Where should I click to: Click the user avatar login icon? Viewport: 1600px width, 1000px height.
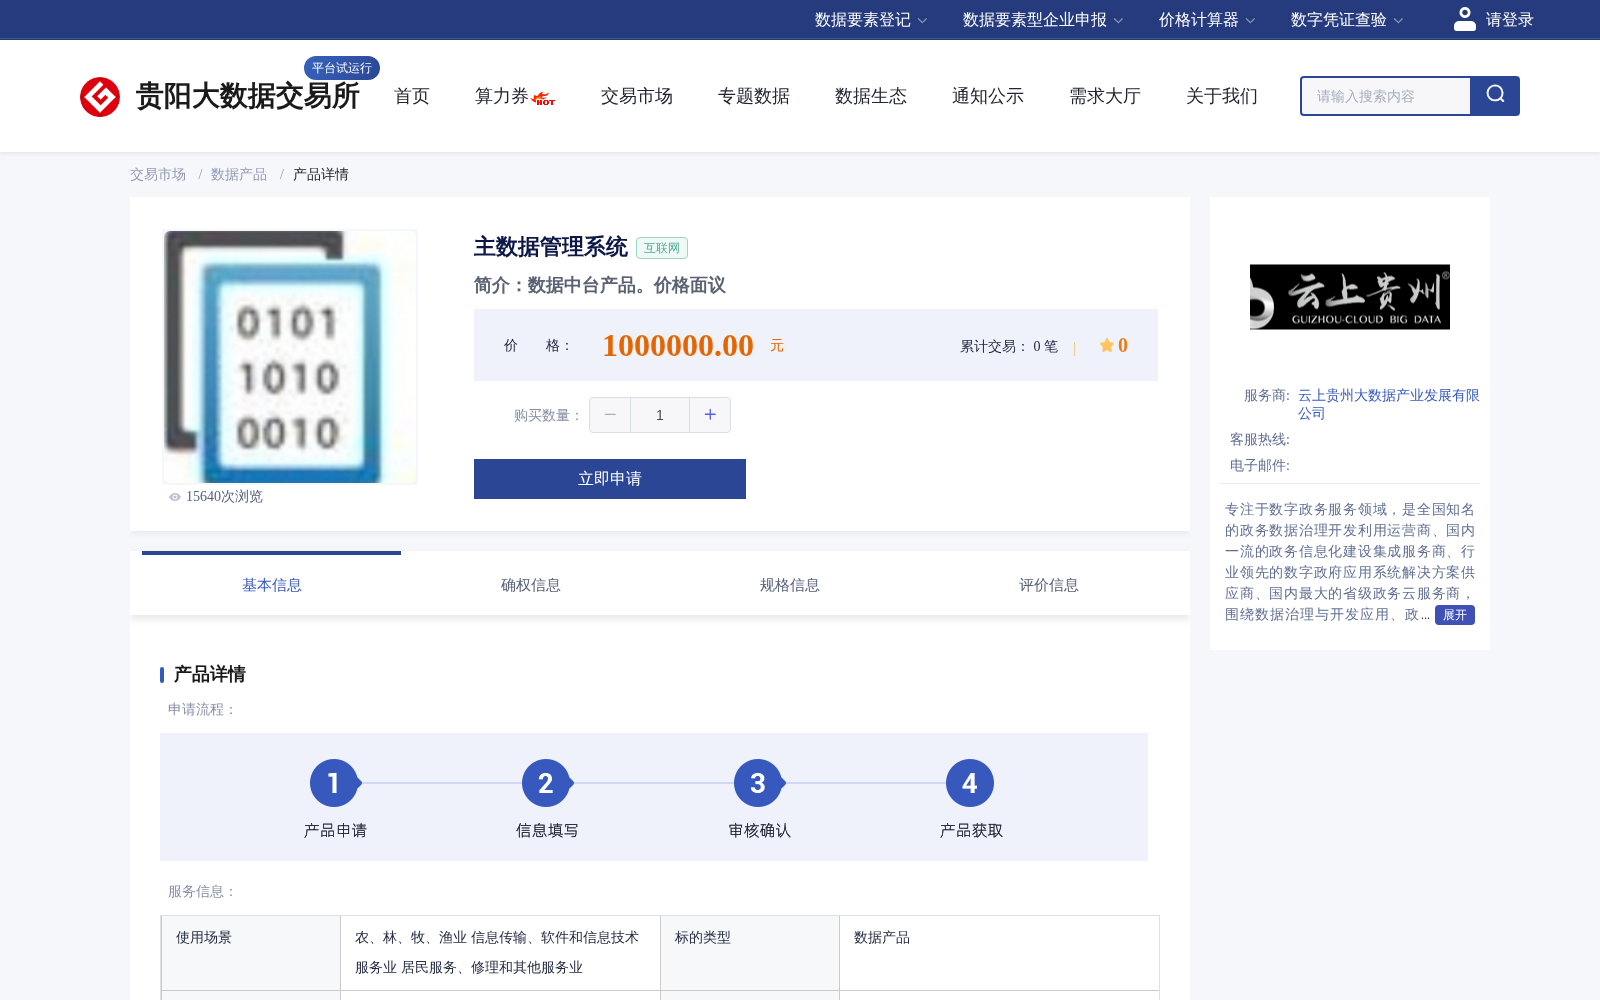1465,19
